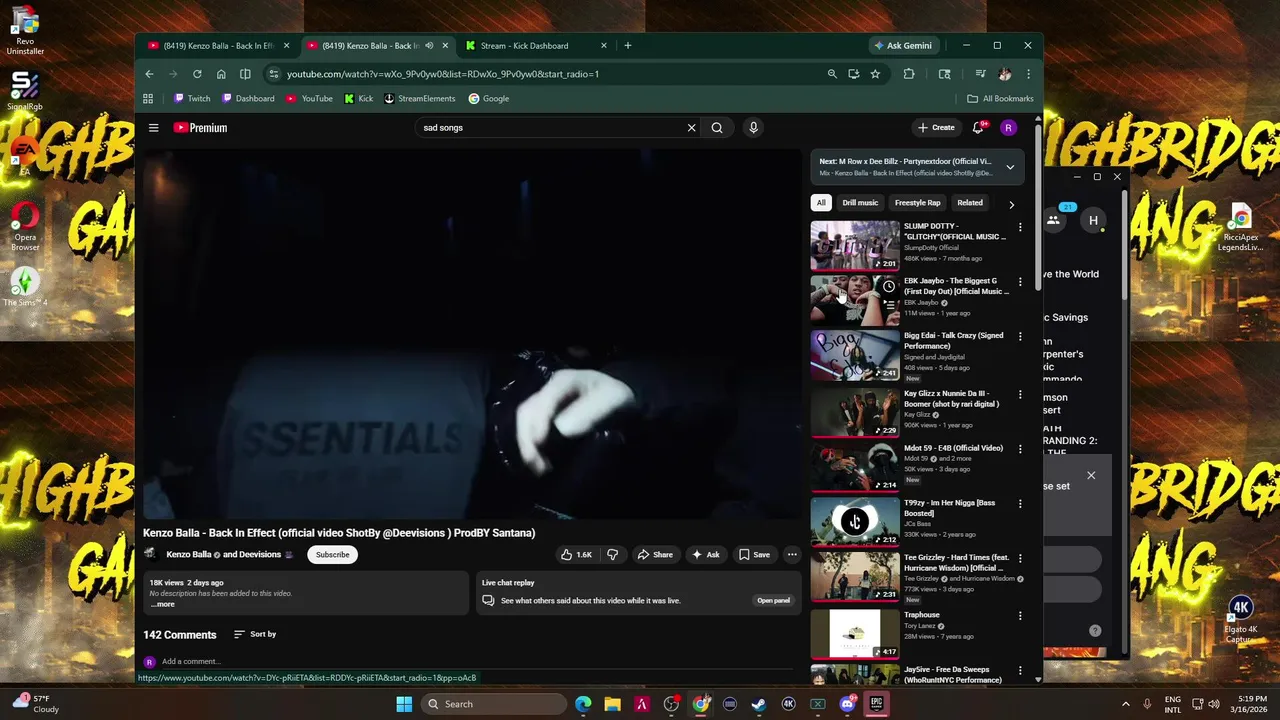The width and height of the screenshot is (1280, 720).
Task: Bookmark this page with star icon
Action: 875,74
